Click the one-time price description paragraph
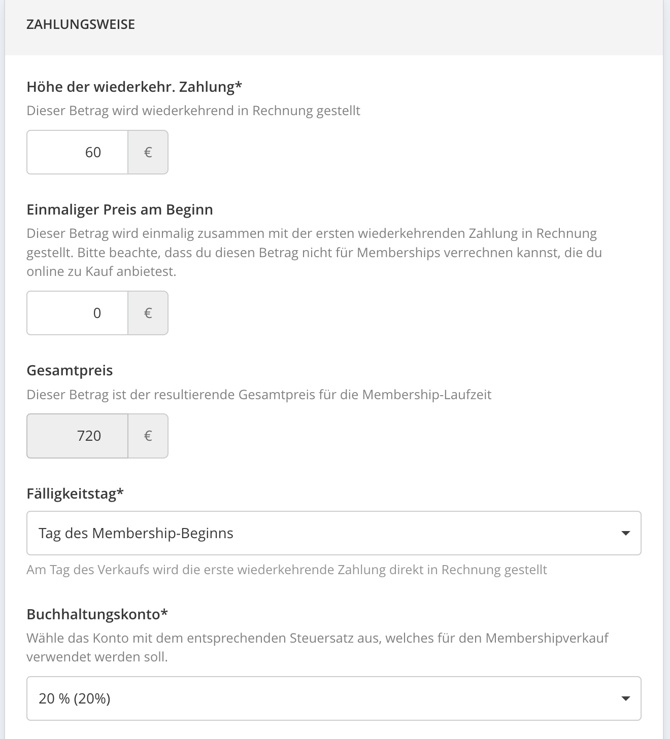The width and height of the screenshot is (670, 739). coord(314,253)
